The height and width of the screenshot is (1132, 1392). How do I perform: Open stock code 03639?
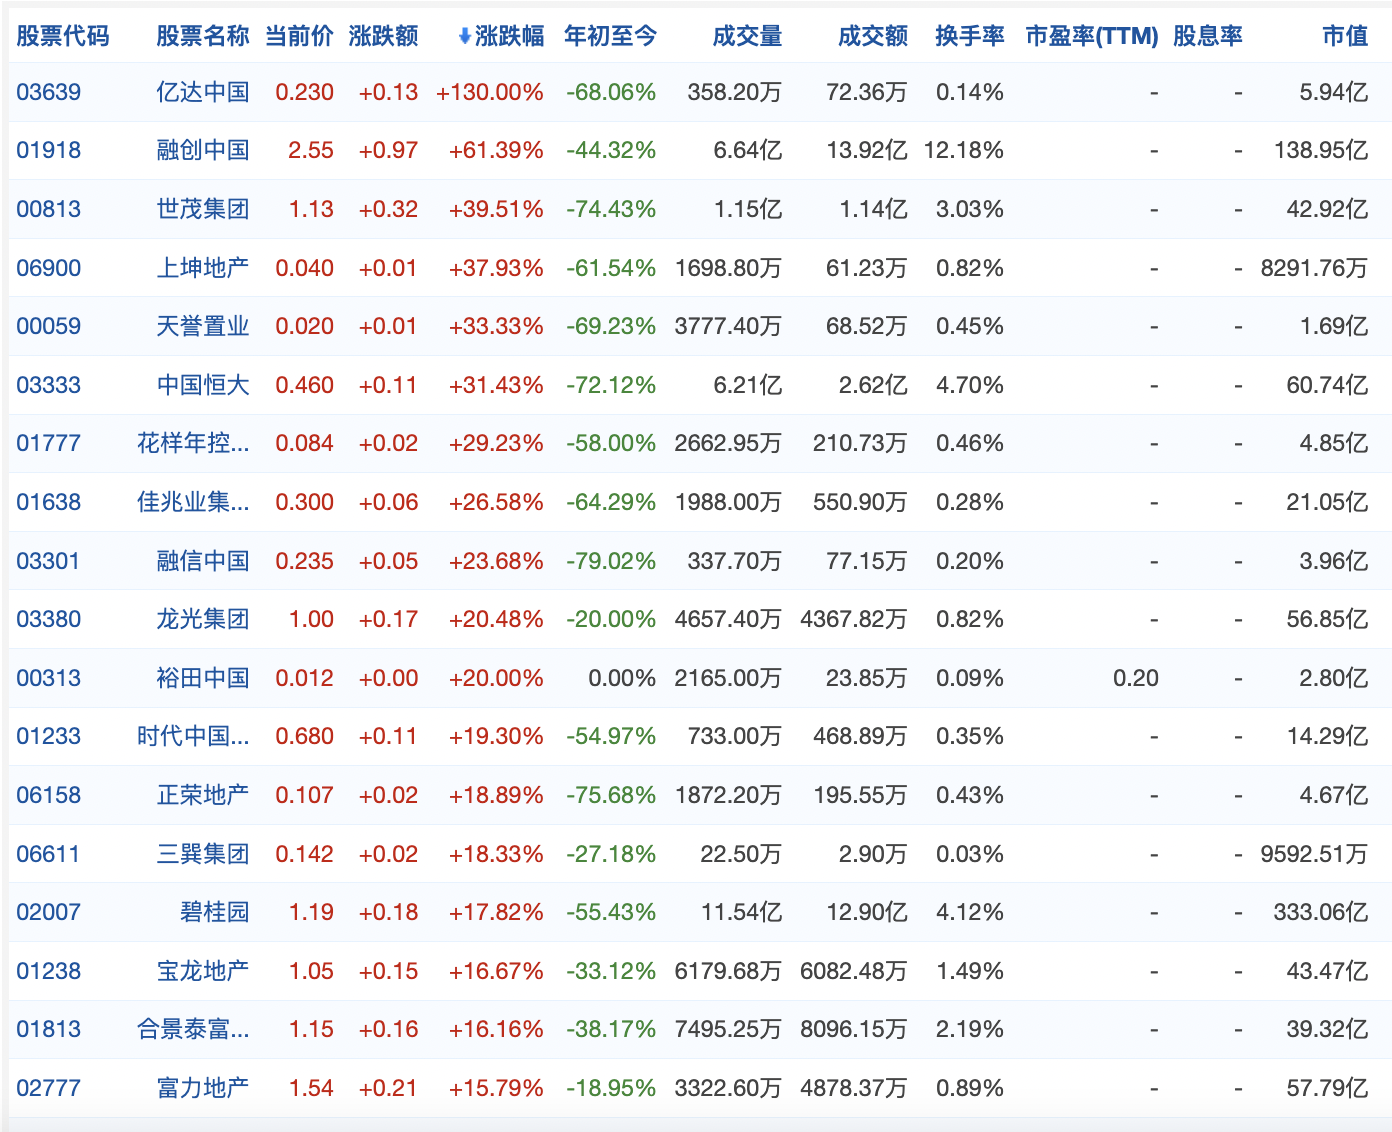(49, 92)
